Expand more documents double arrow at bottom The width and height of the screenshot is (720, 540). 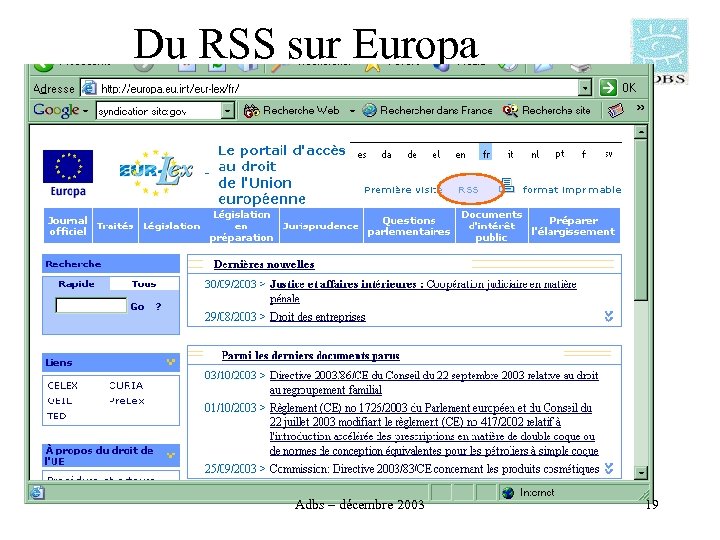[x=609, y=468]
